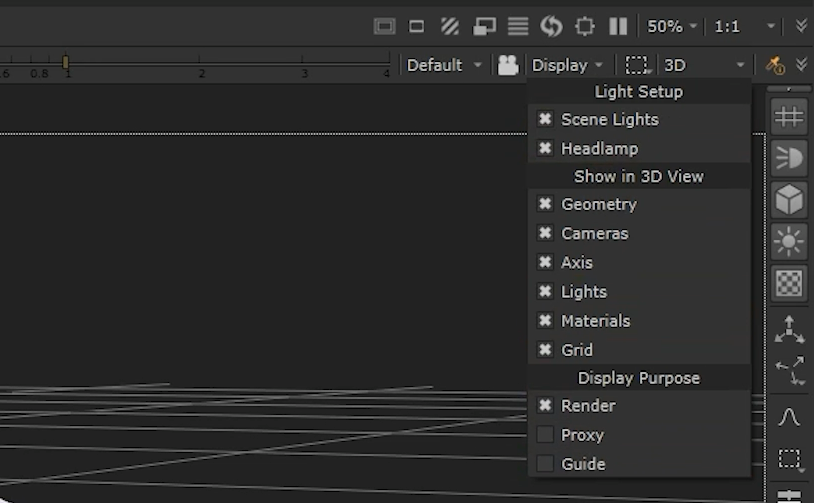This screenshot has width=814, height=503.
Task: Uncheck the Cameras checkbox
Action: pos(545,233)
